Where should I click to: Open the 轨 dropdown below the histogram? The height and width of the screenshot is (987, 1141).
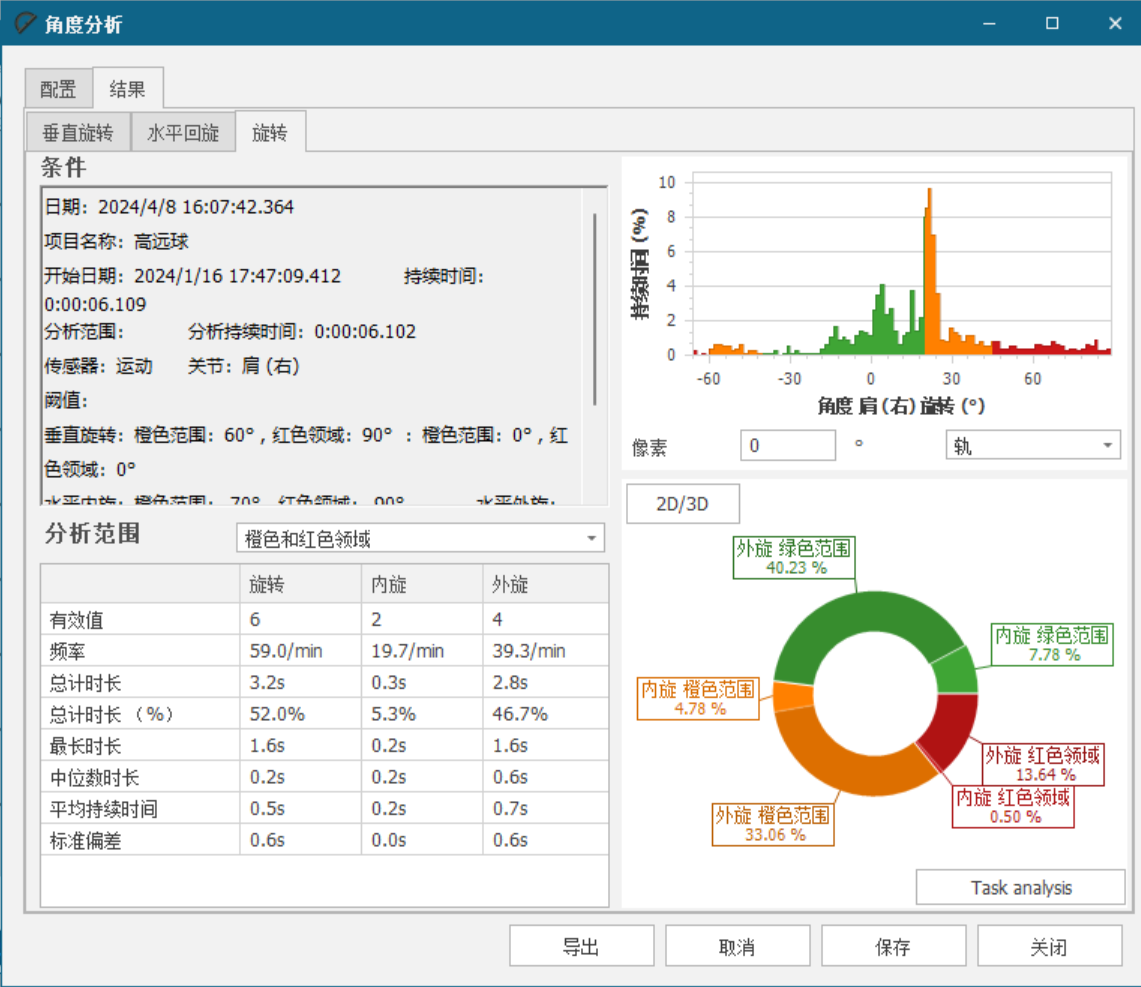click(1032, 446)
